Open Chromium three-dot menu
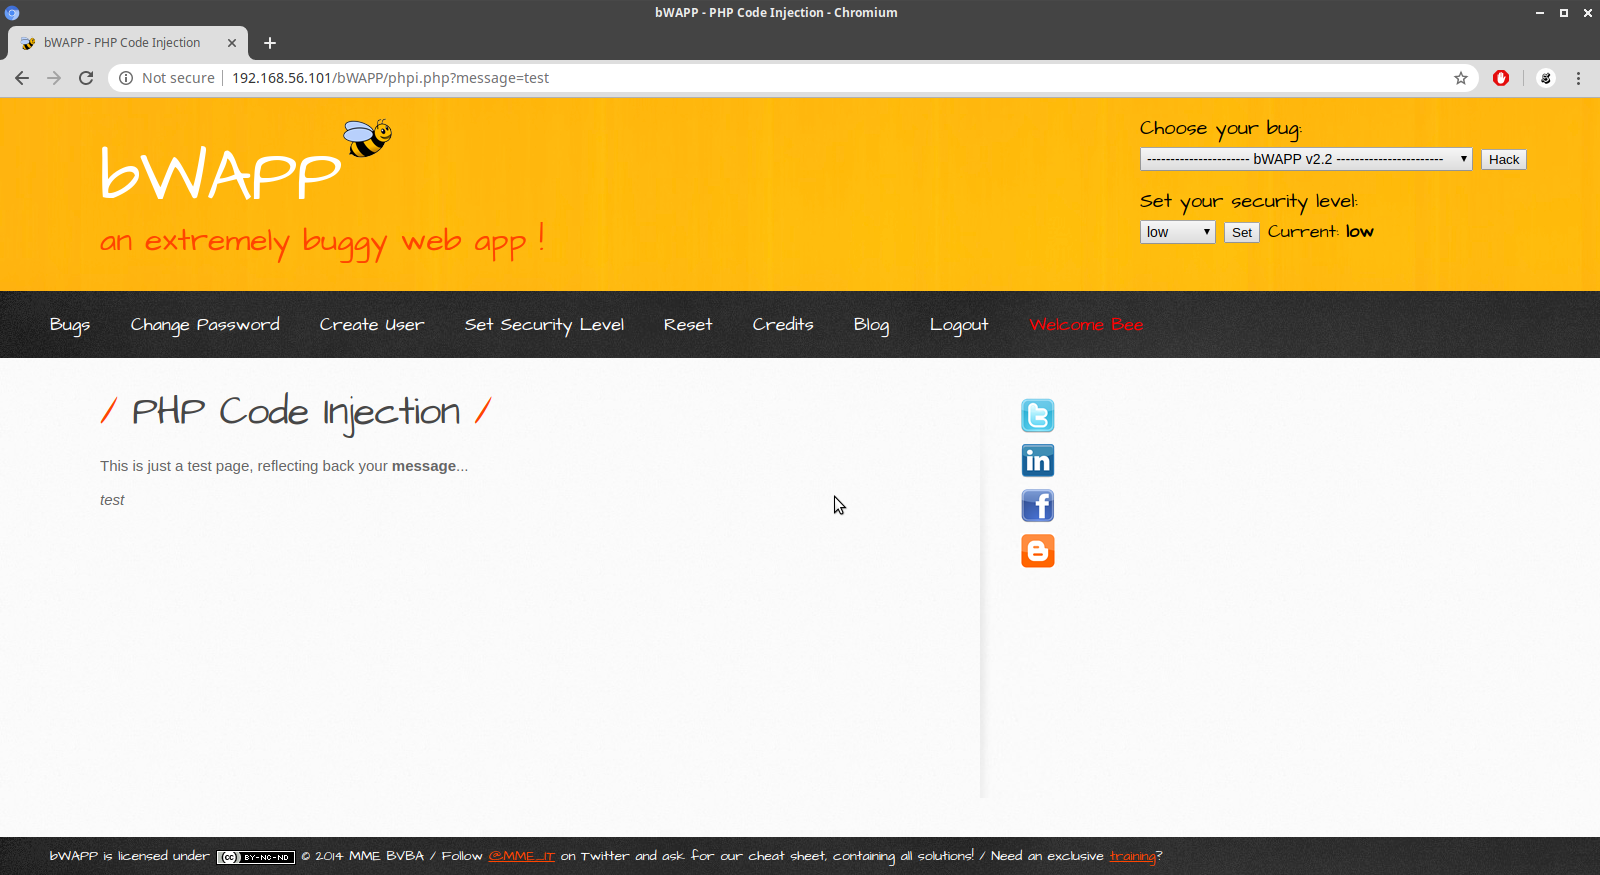The height and width of the screenshot is (875, 1600). tap(1579, 78)
